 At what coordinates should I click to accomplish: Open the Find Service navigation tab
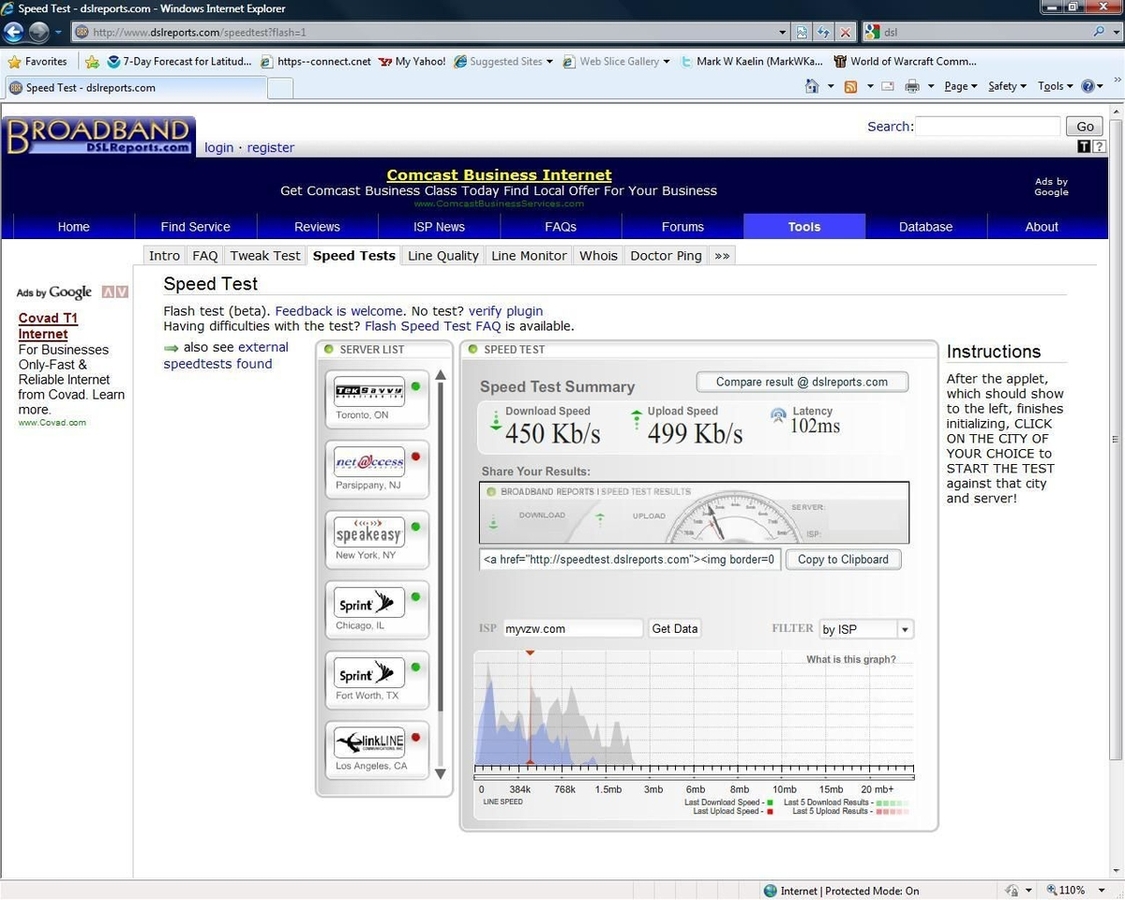pyautogui.click(x=195, y=227)
